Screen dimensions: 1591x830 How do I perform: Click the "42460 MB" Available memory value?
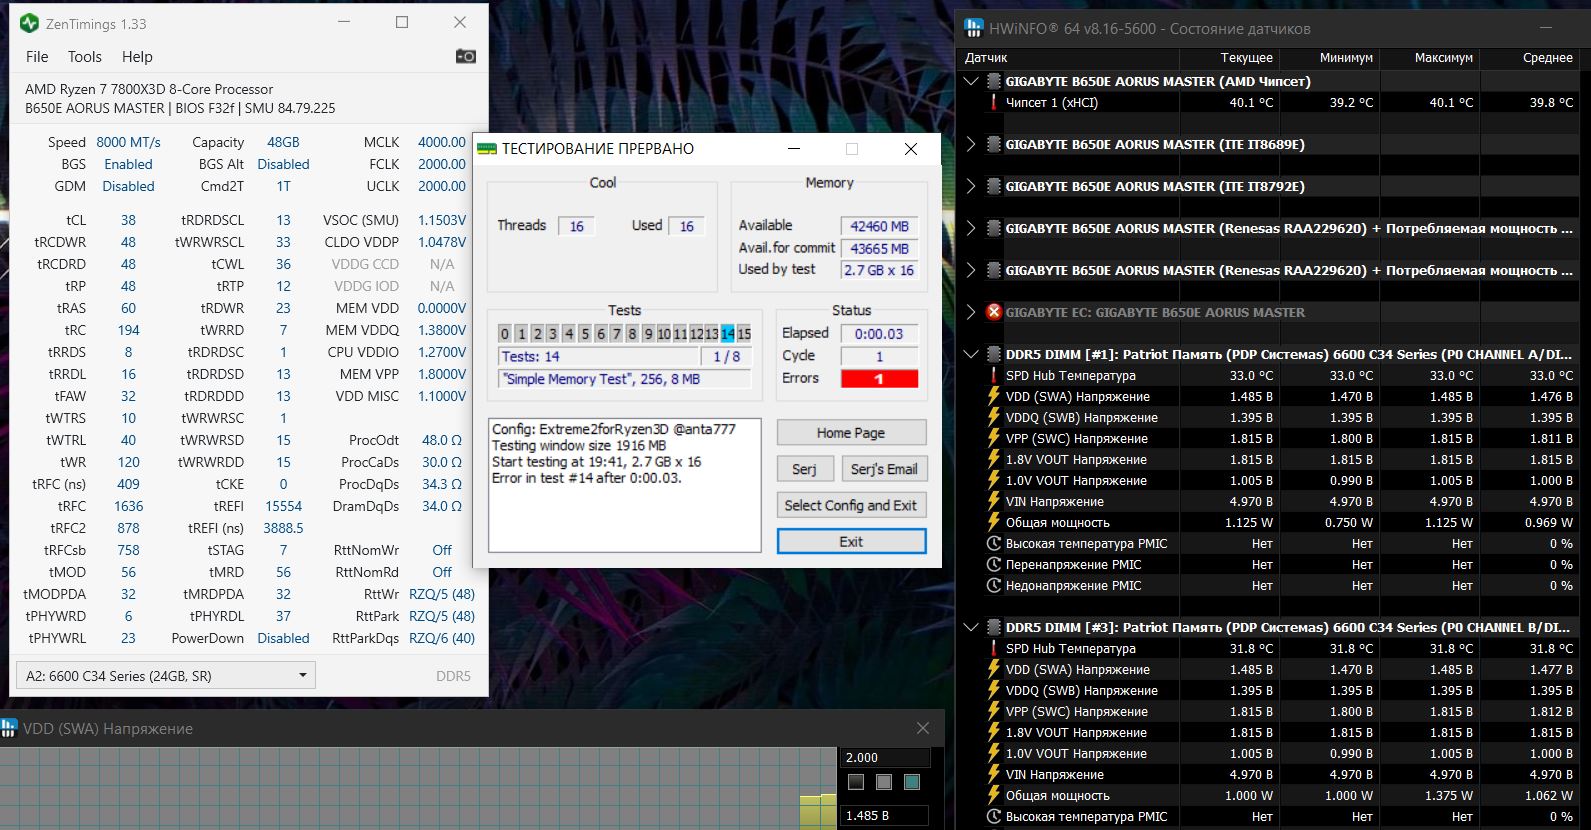[879, 226]
